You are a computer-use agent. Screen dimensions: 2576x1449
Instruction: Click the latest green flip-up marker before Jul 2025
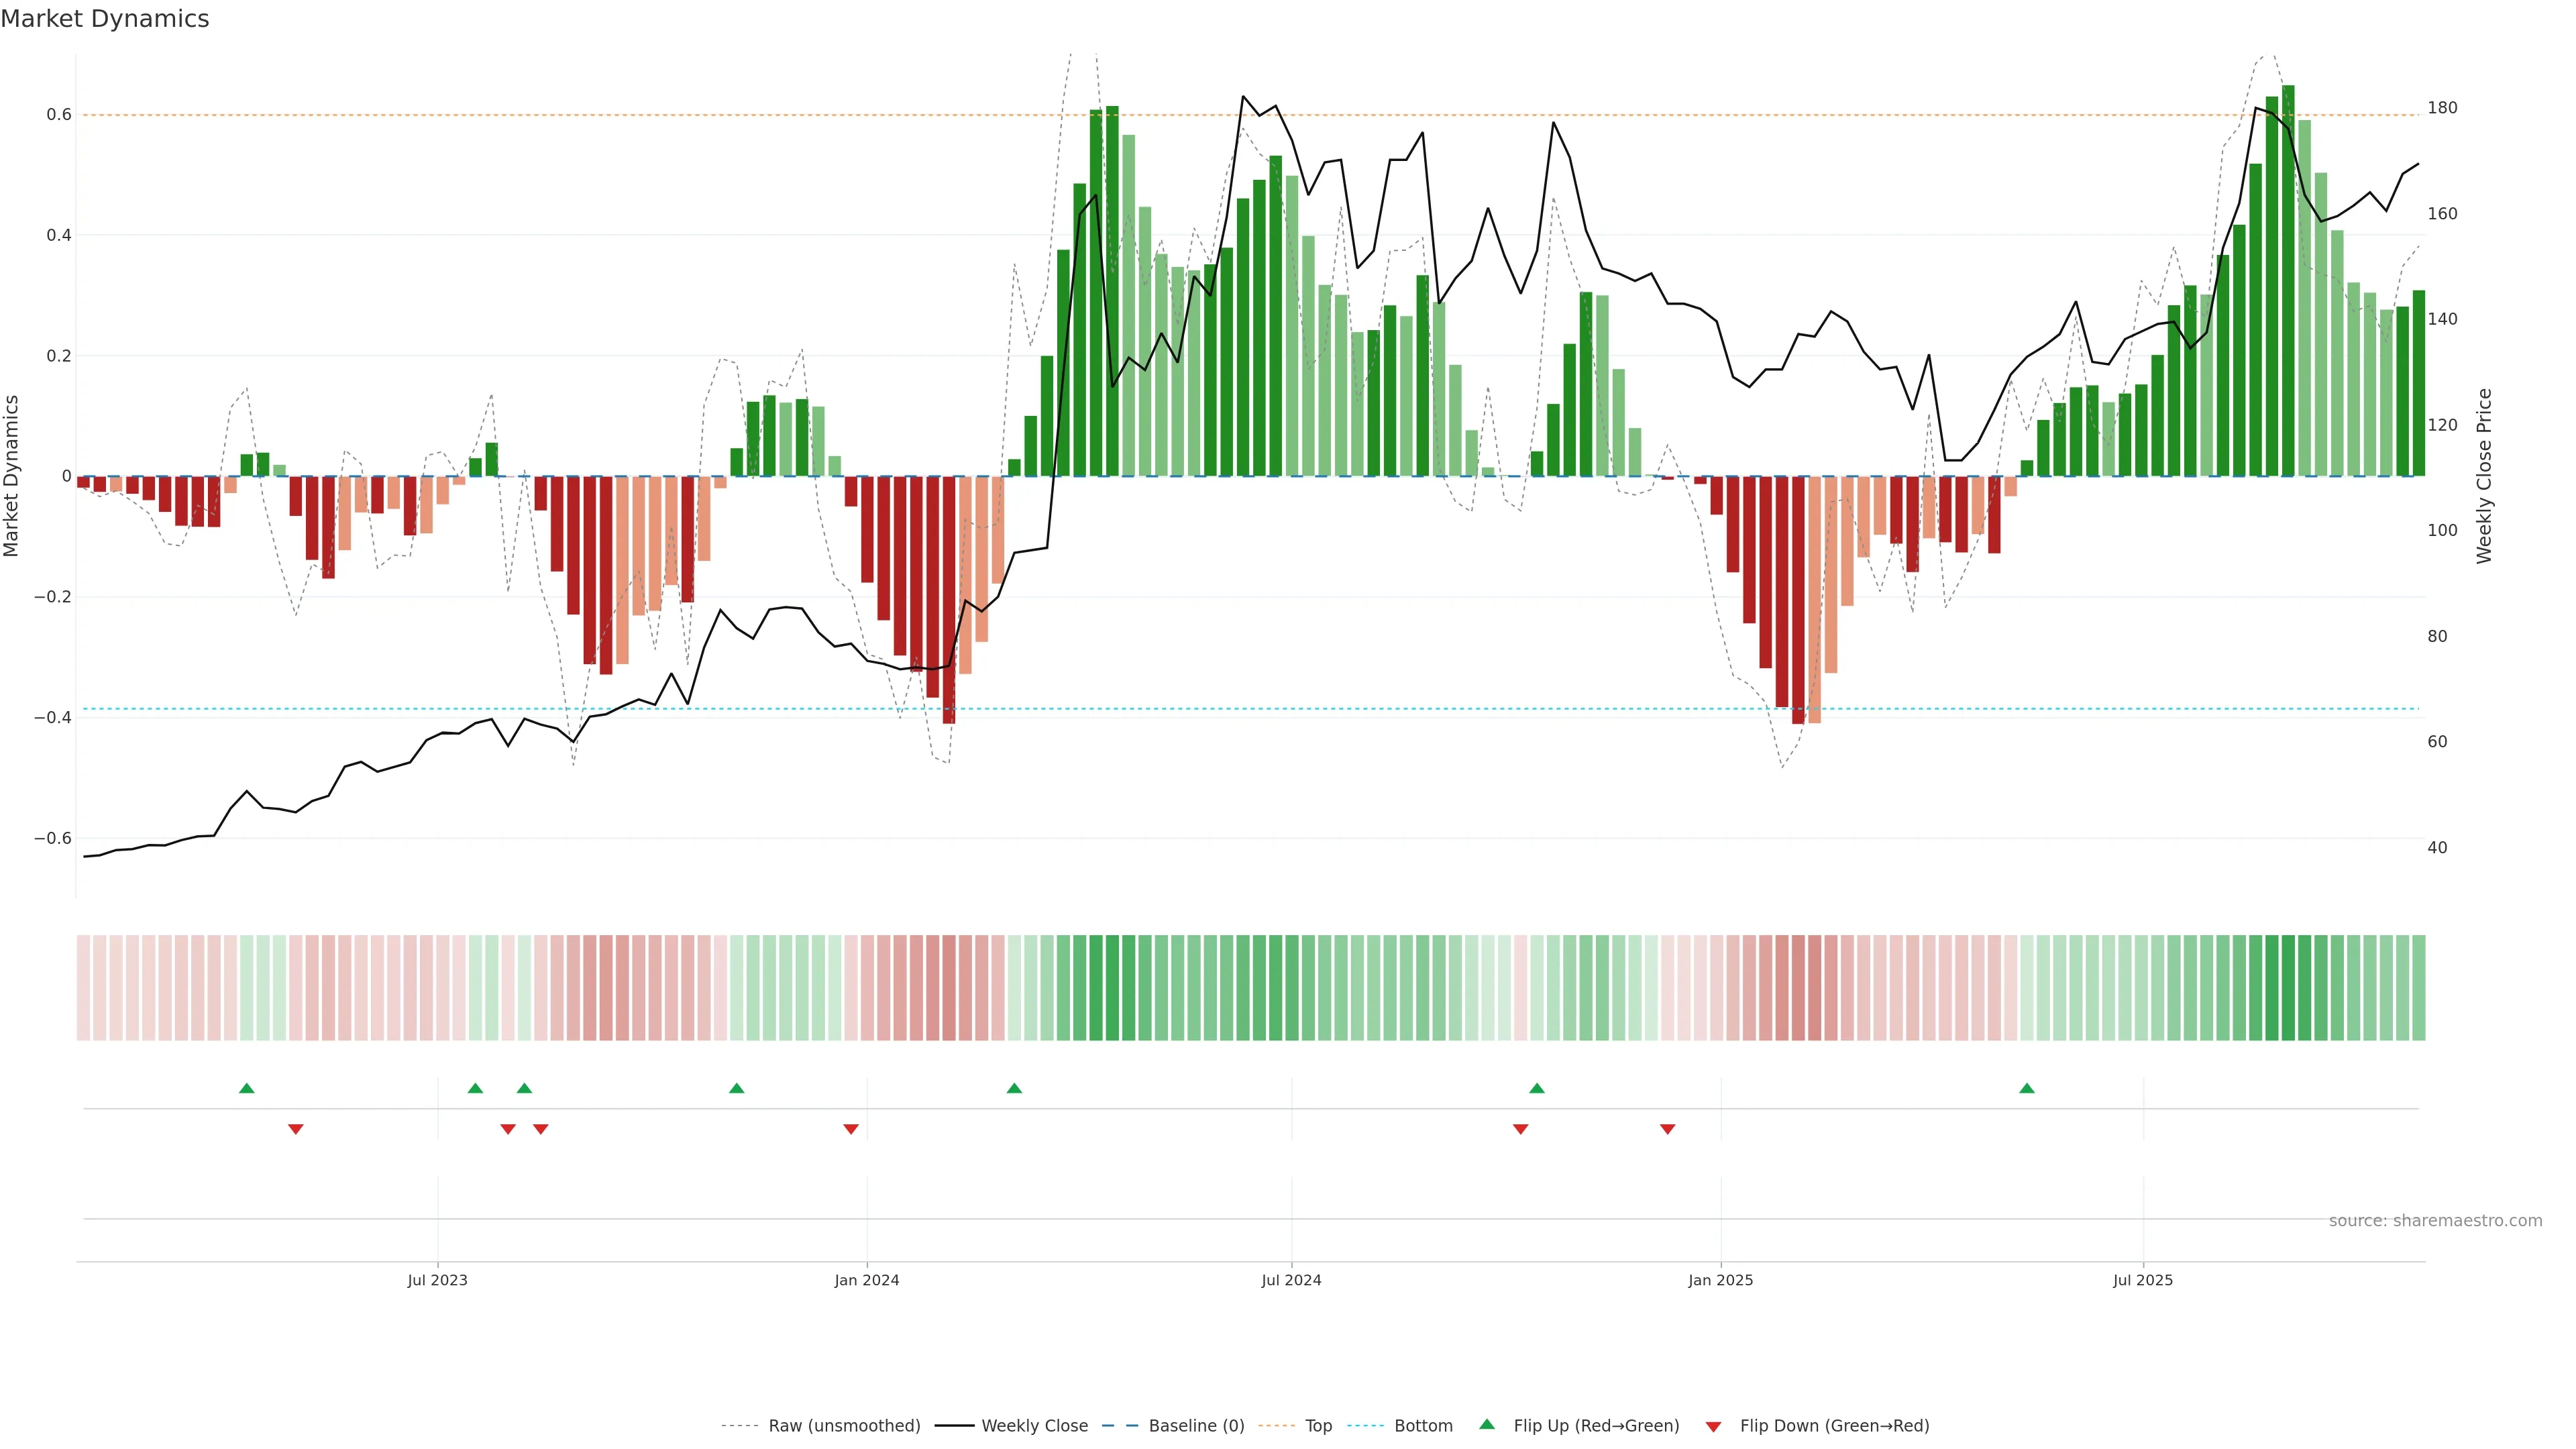point(2027,1088)
